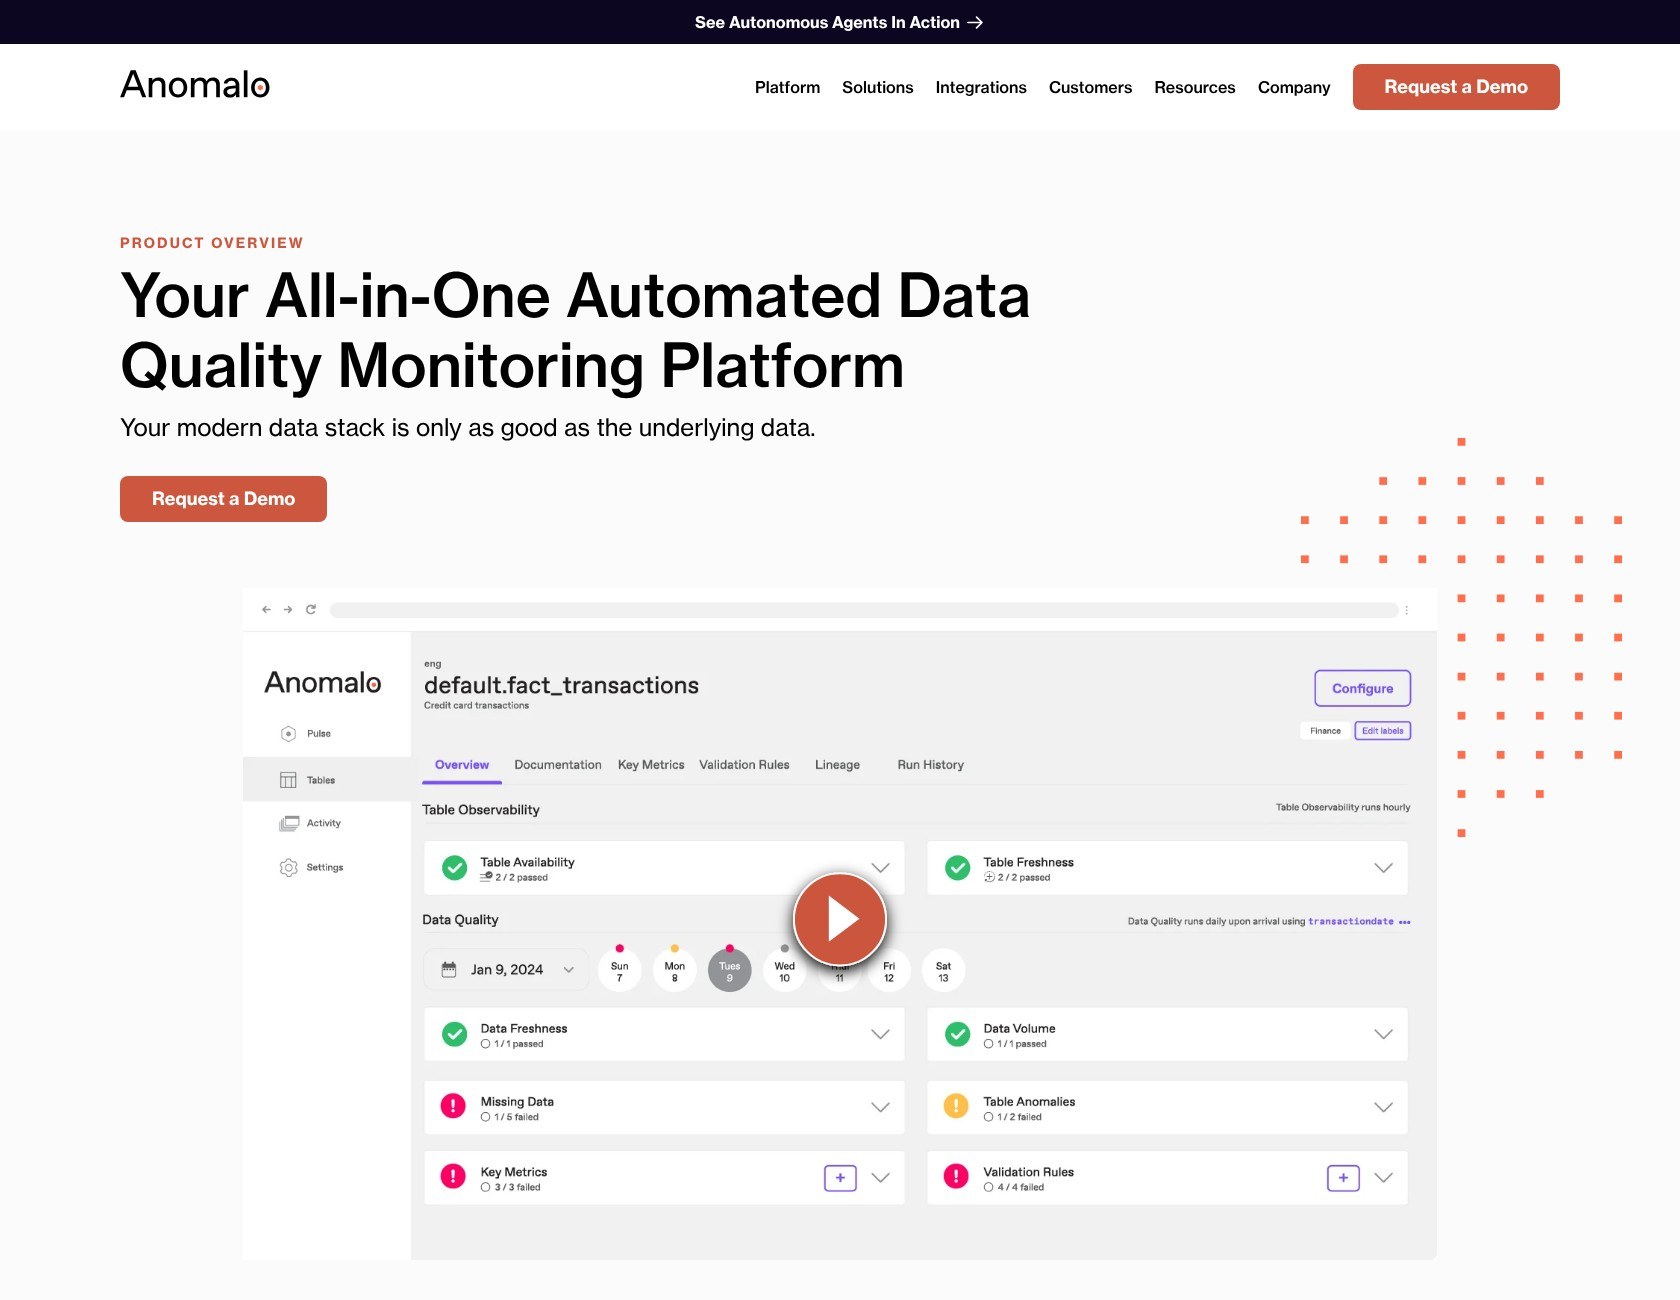The height and width of the screenshot is (1300, 1680).
Task: Click red alert icon on Key Metrics
Action: tap(453, 1176)
